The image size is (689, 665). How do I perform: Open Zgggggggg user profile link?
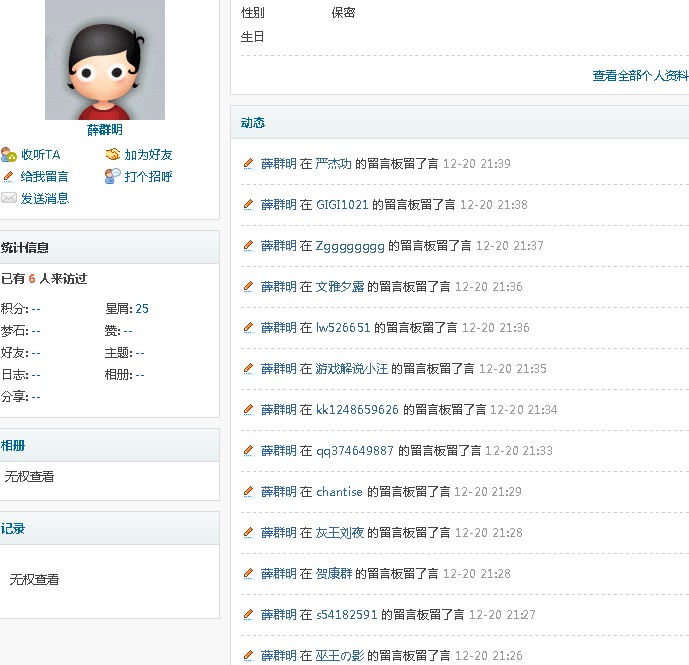pyautogui.click(x=350, y=246)
